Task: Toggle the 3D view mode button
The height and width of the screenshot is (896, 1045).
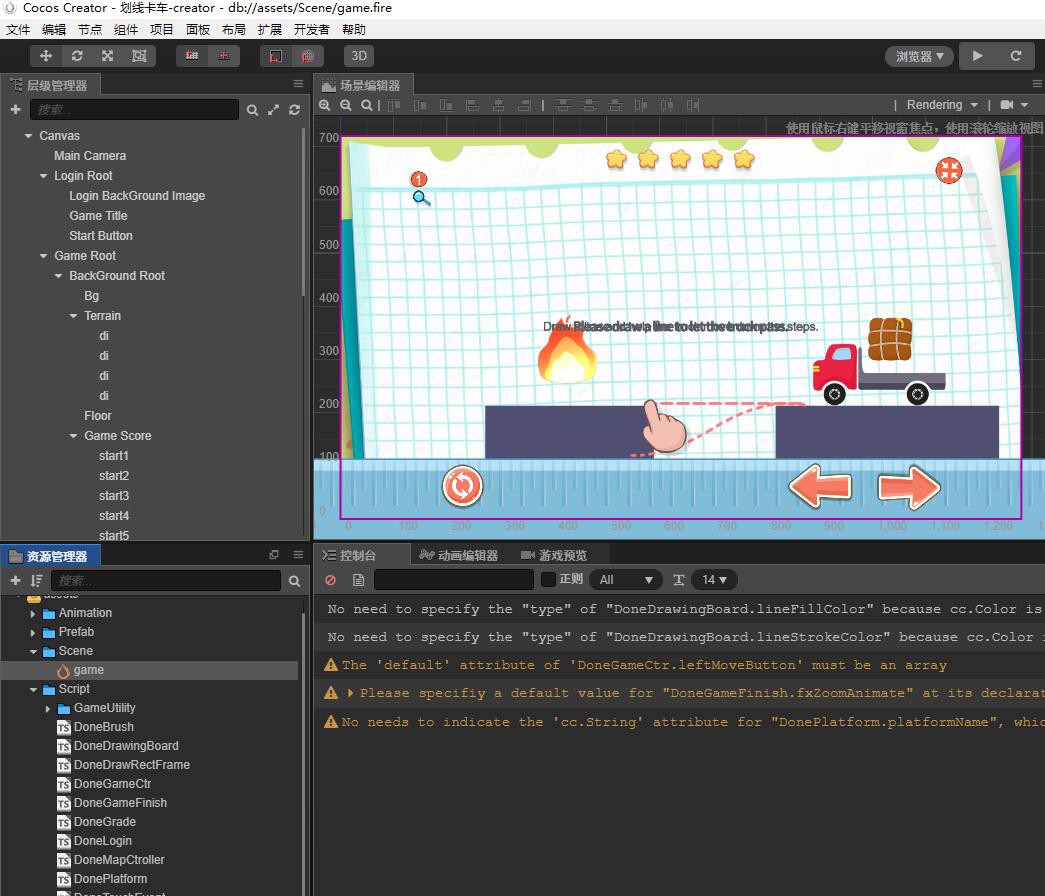Action: pyautogui.click(x=358, y=55)
